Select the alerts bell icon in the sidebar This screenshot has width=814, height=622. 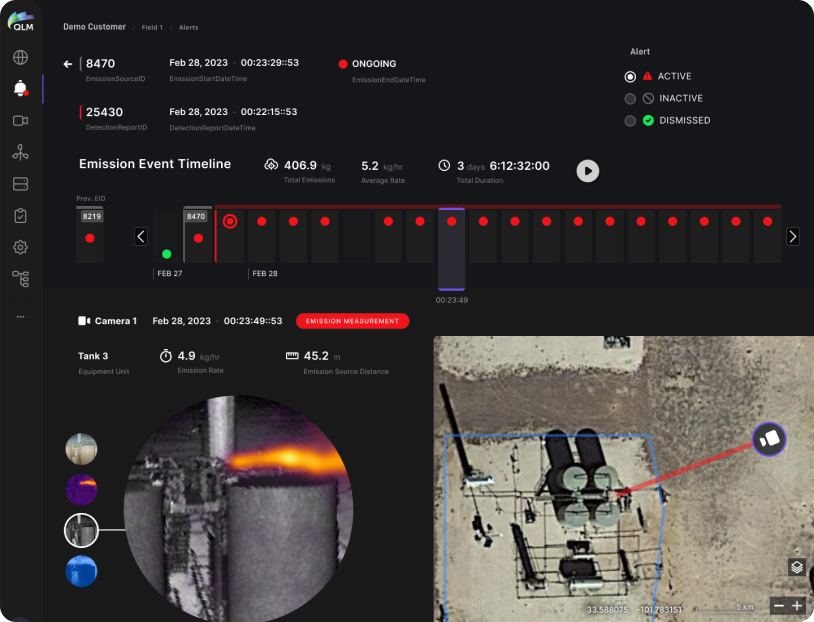(x=21, y=87)
